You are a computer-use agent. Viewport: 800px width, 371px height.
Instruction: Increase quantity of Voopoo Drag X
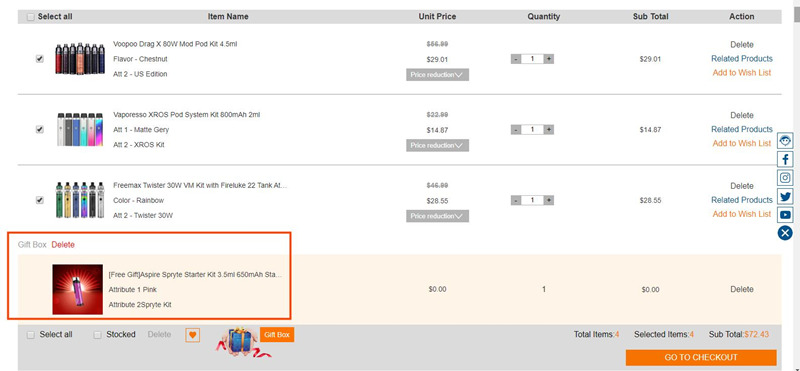tap(548, 59)
